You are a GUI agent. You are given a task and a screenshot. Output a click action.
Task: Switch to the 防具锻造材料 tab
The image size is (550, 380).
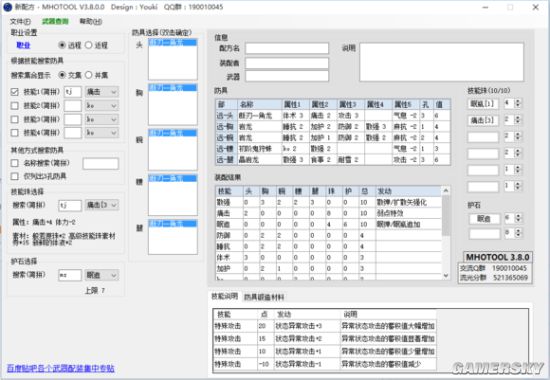264,297
